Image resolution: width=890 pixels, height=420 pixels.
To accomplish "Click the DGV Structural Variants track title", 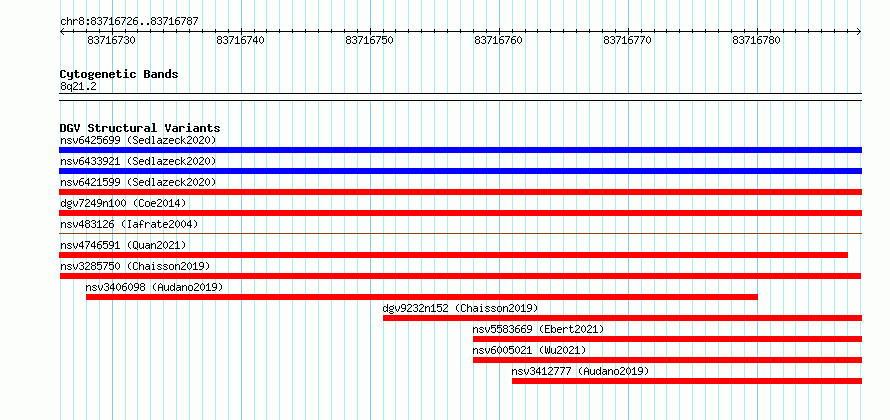I will pos(140,128).
